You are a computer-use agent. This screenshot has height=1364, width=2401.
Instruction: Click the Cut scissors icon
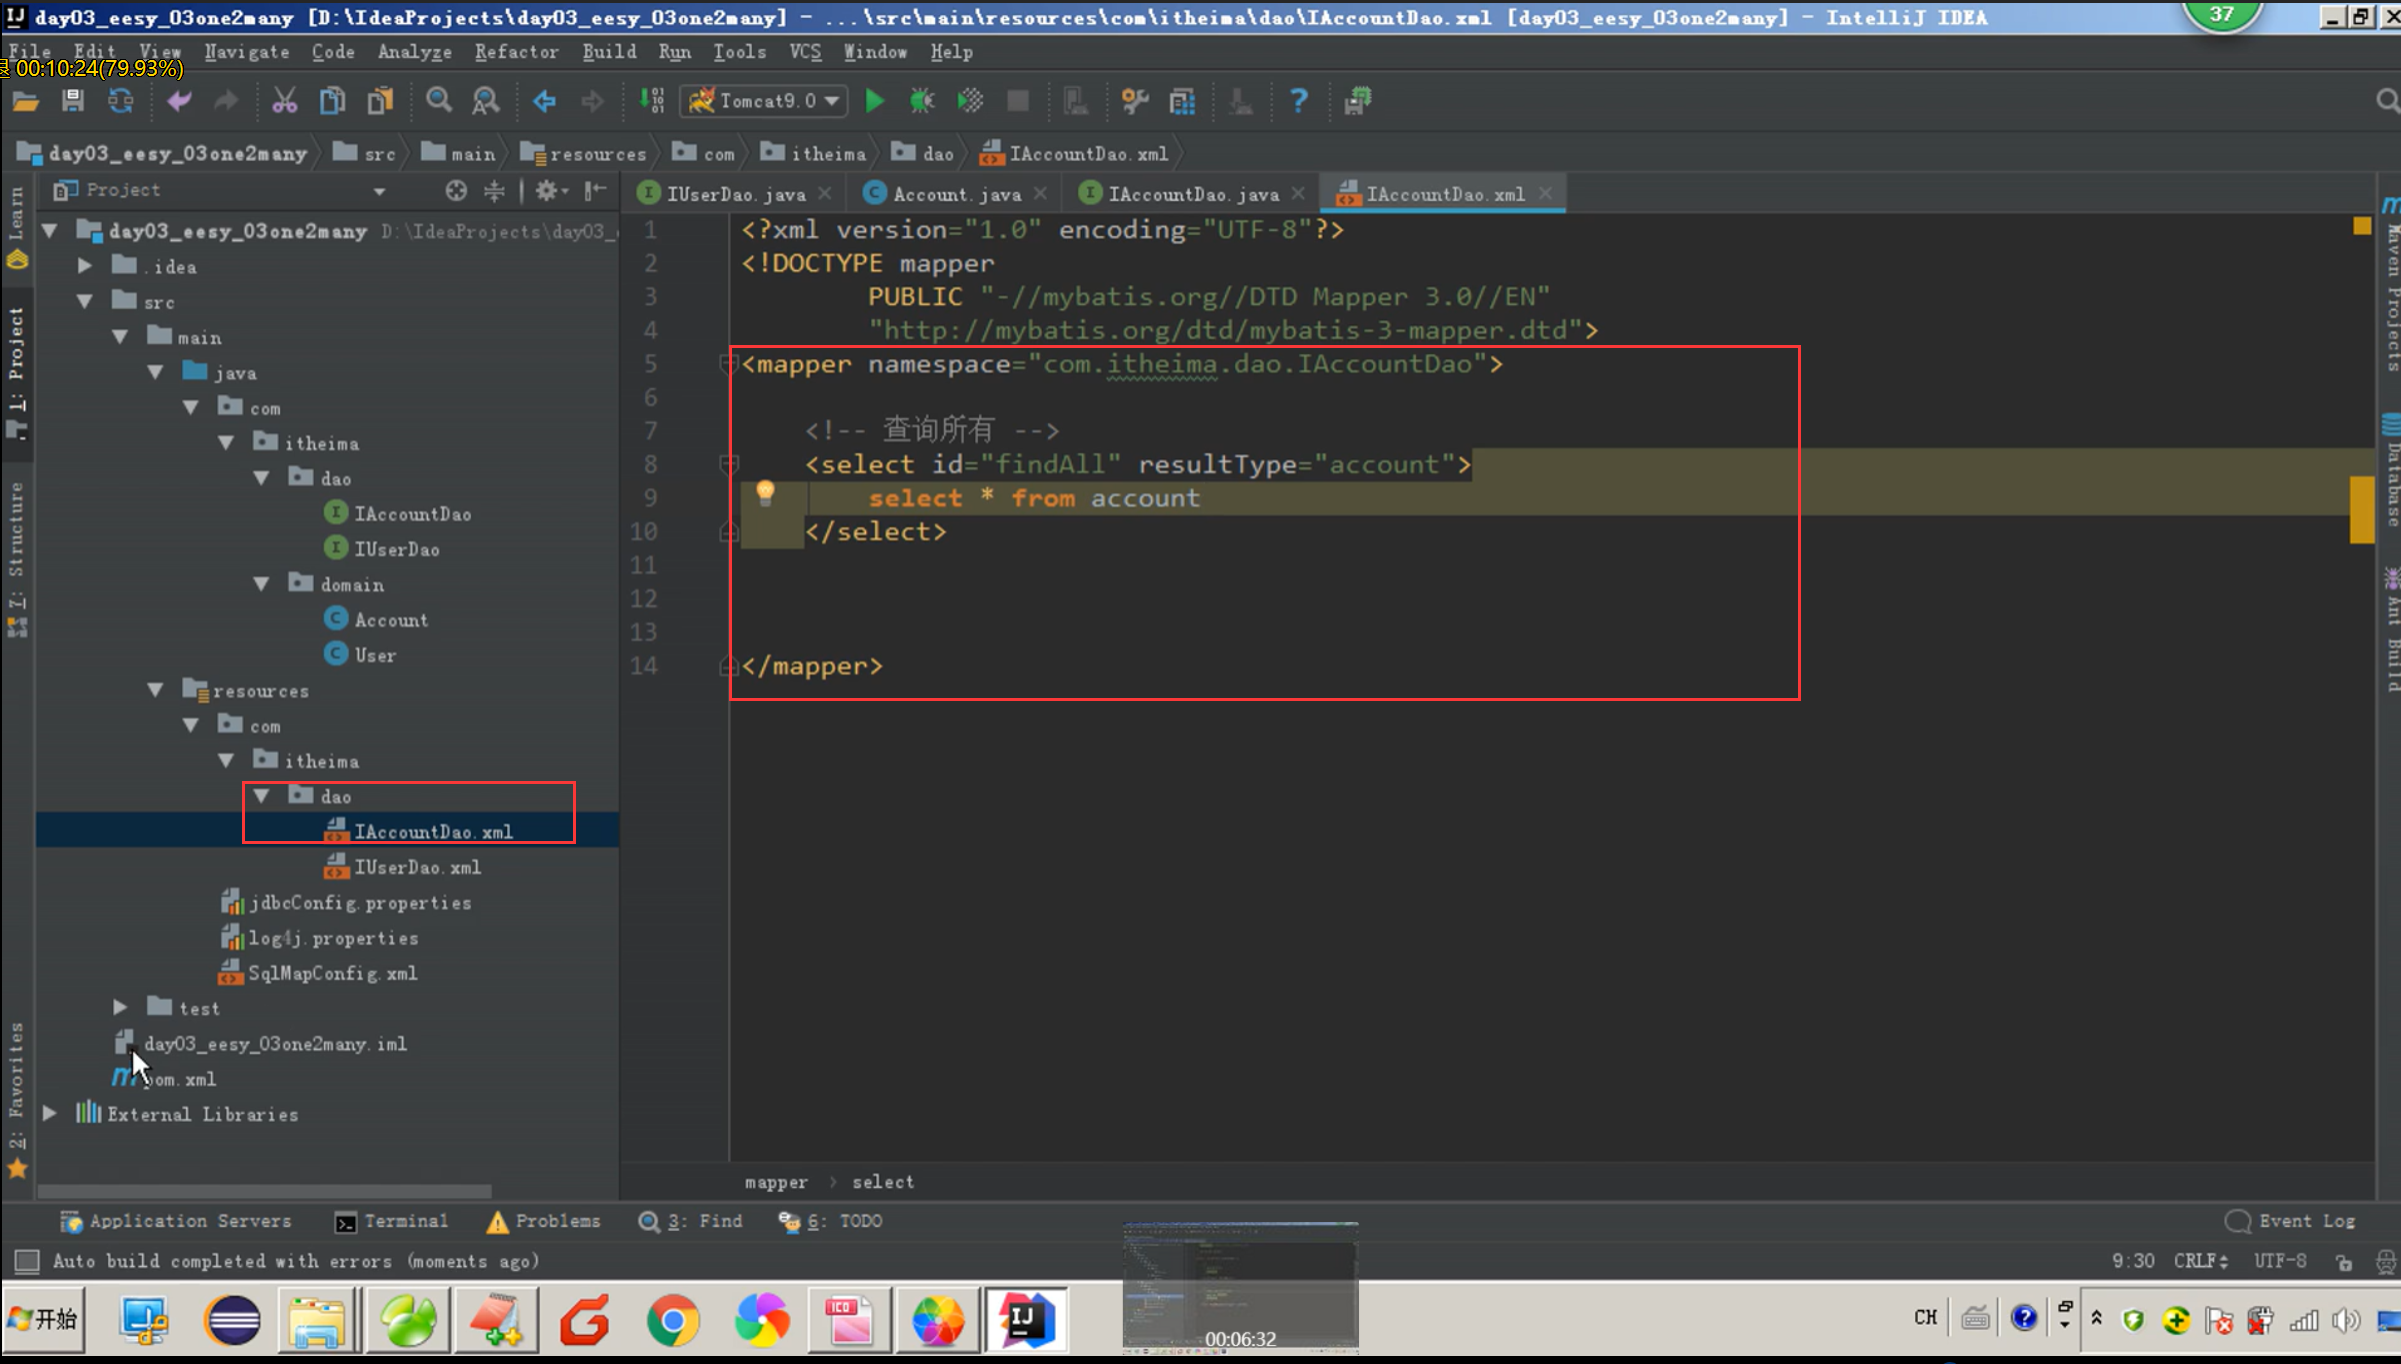[x=284, y=100]
